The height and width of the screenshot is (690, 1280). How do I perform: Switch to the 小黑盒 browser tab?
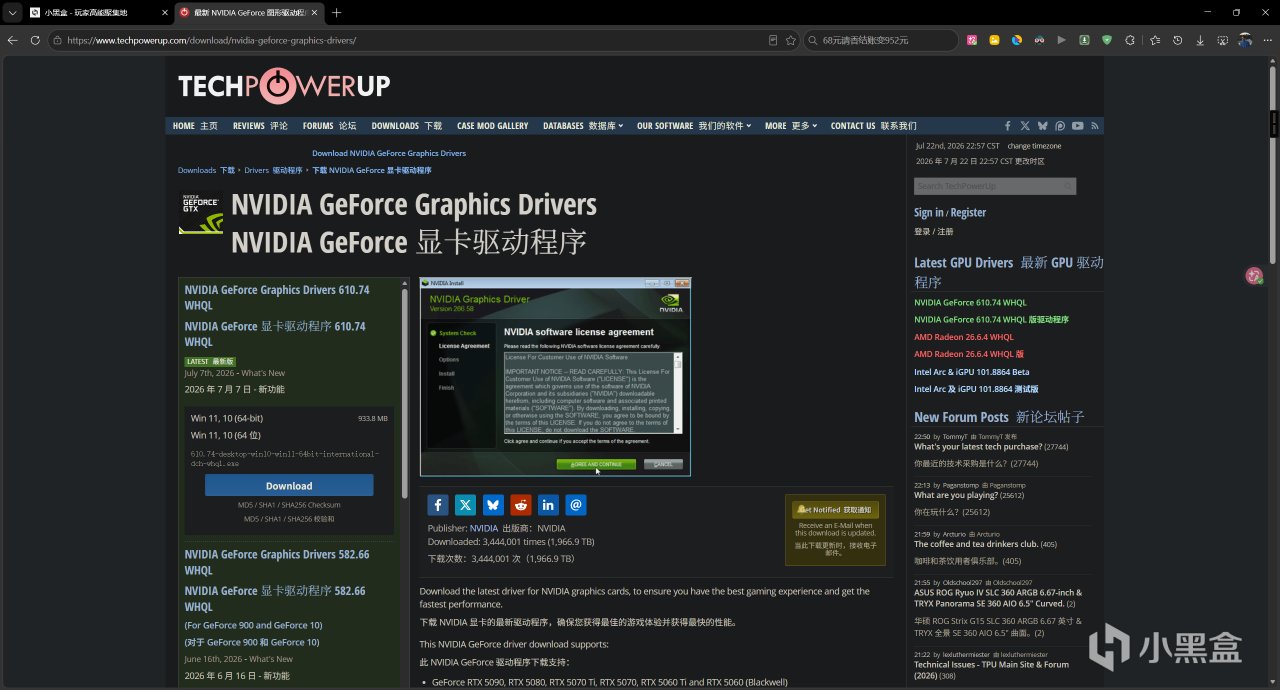point(97,13)
